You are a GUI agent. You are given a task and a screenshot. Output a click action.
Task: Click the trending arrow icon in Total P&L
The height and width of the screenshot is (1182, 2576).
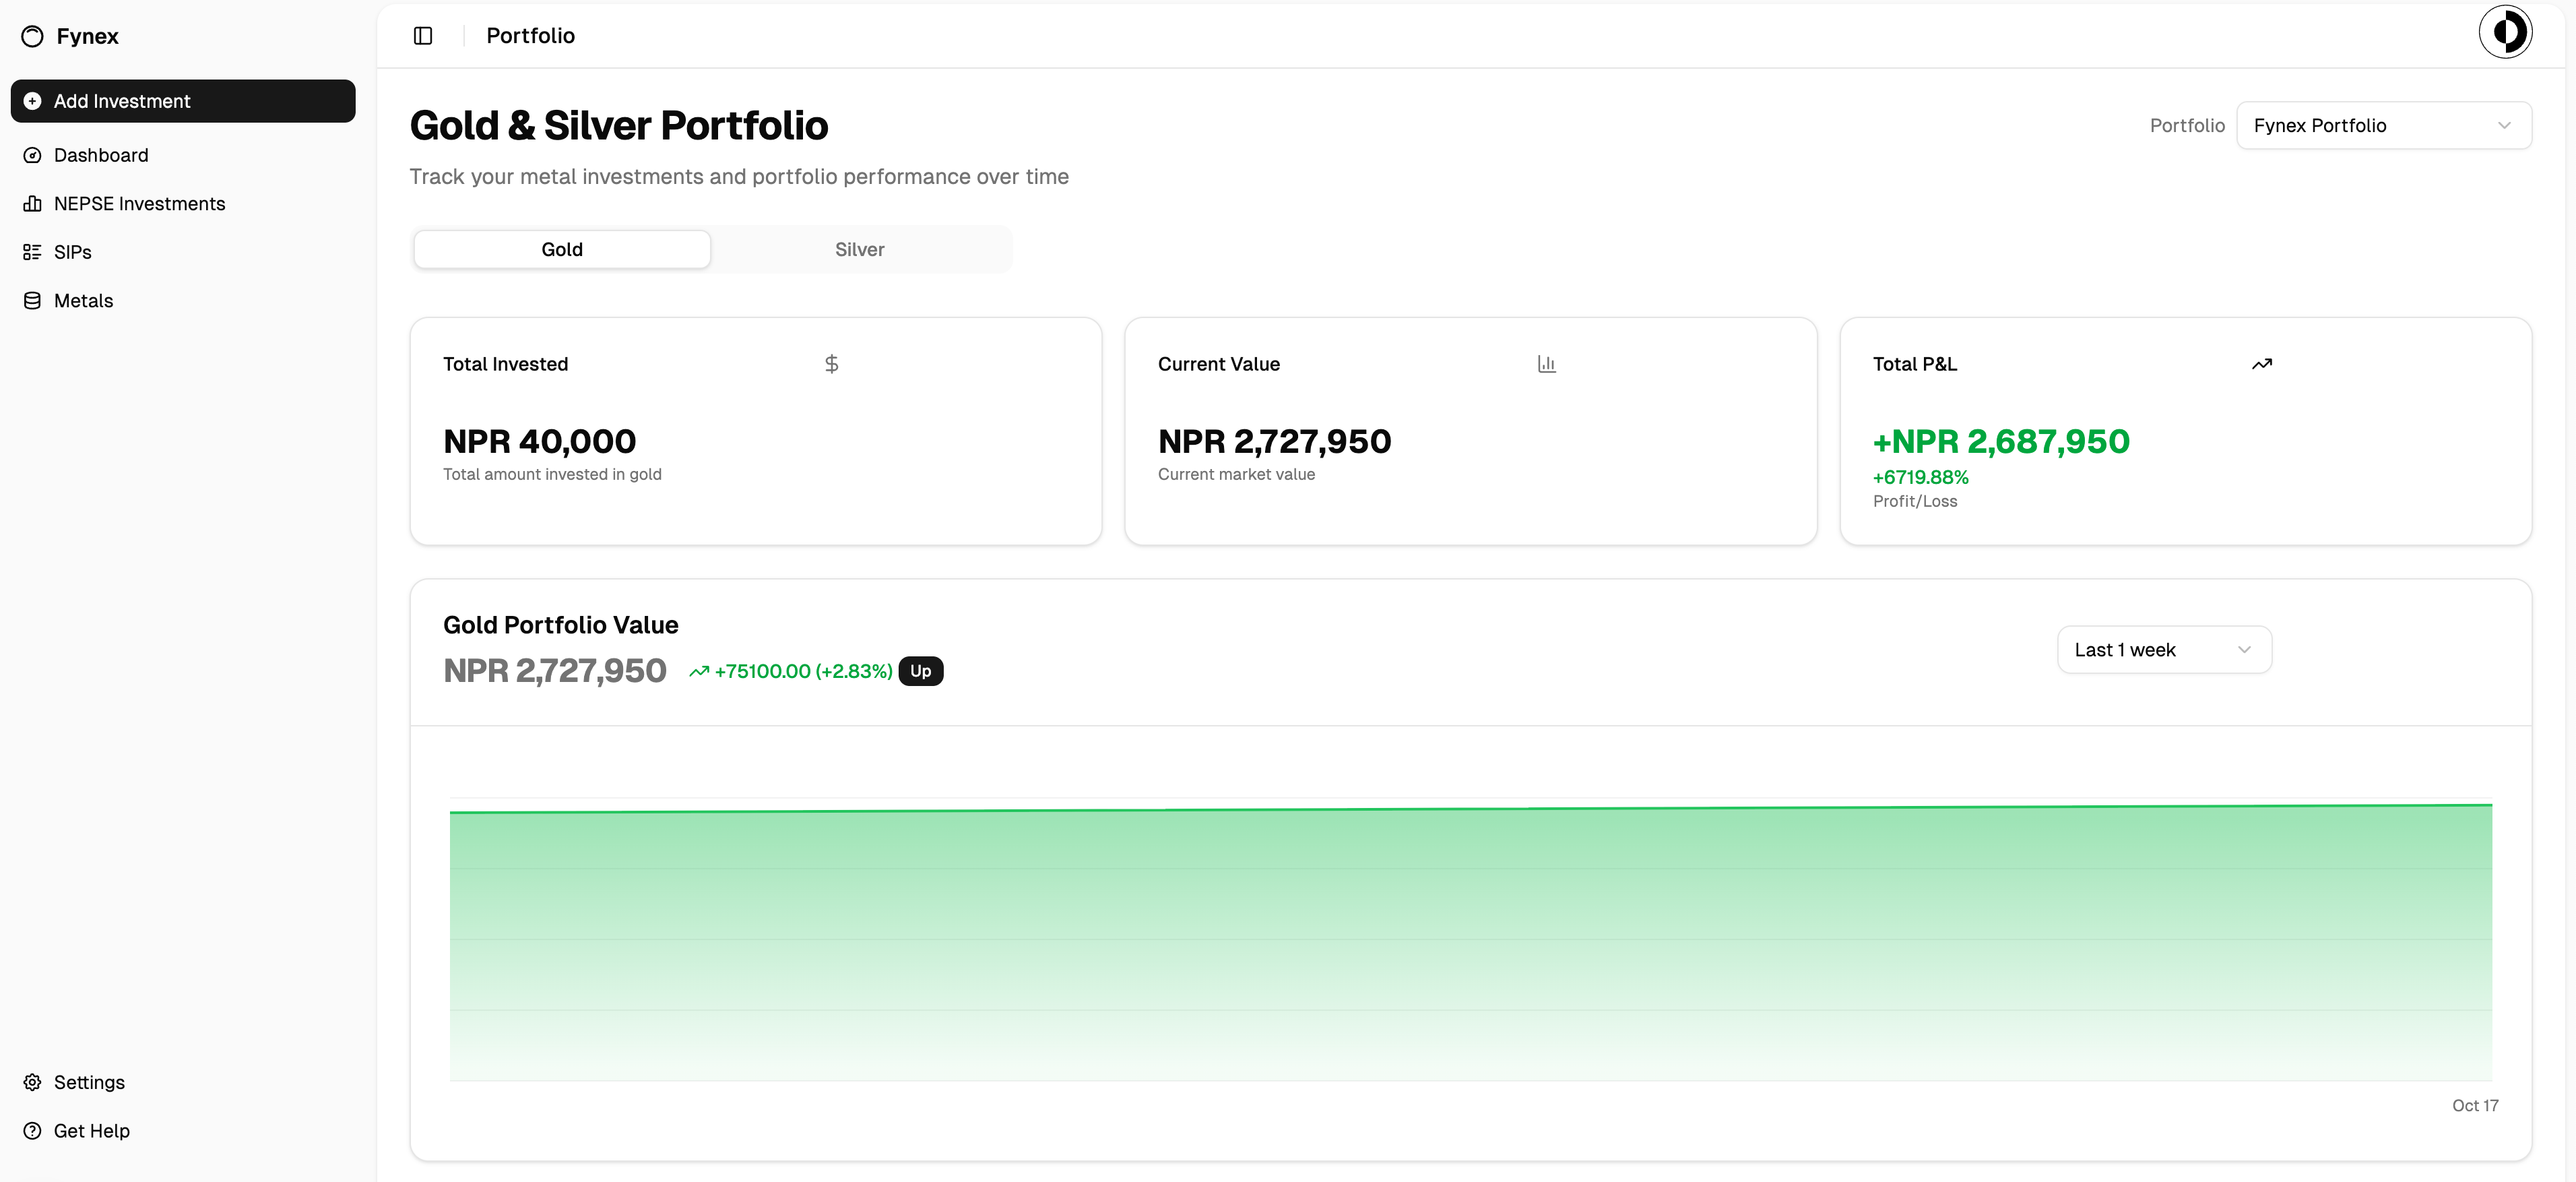click(x=2261, y=364)
